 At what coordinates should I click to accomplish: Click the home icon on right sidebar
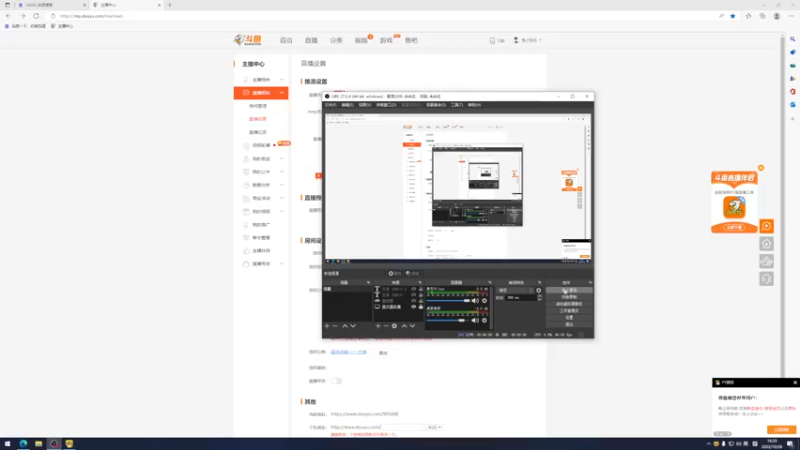(x=766, y=244)
